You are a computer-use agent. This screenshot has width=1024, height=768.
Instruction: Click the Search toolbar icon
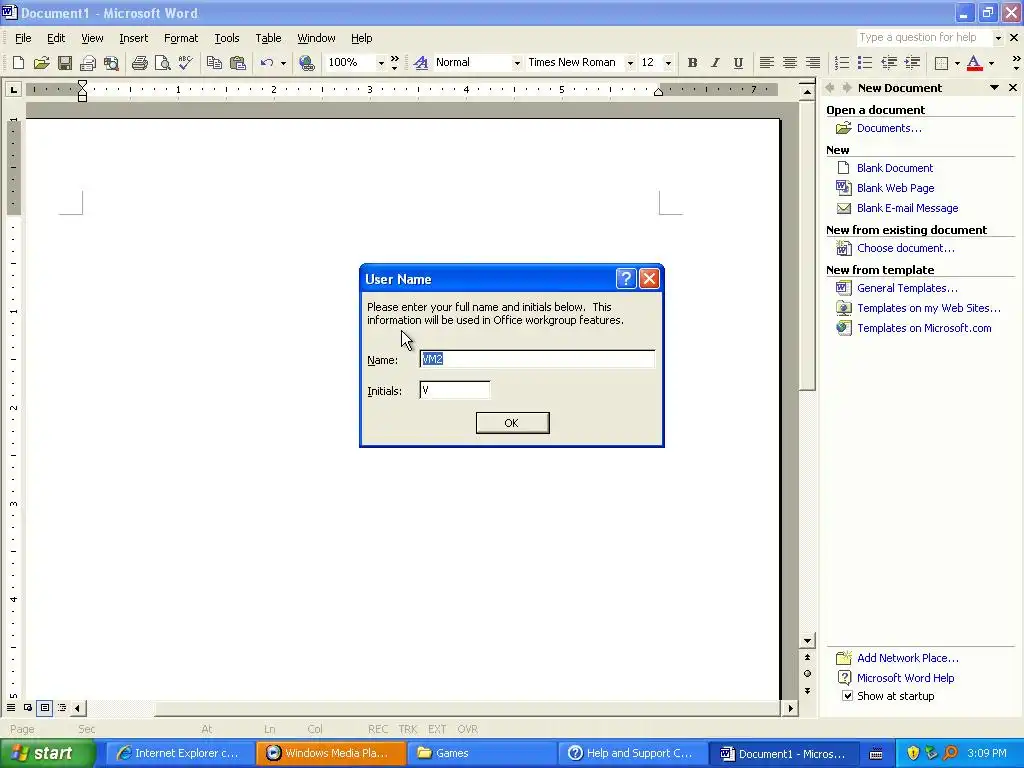click(x=112, y=63)
